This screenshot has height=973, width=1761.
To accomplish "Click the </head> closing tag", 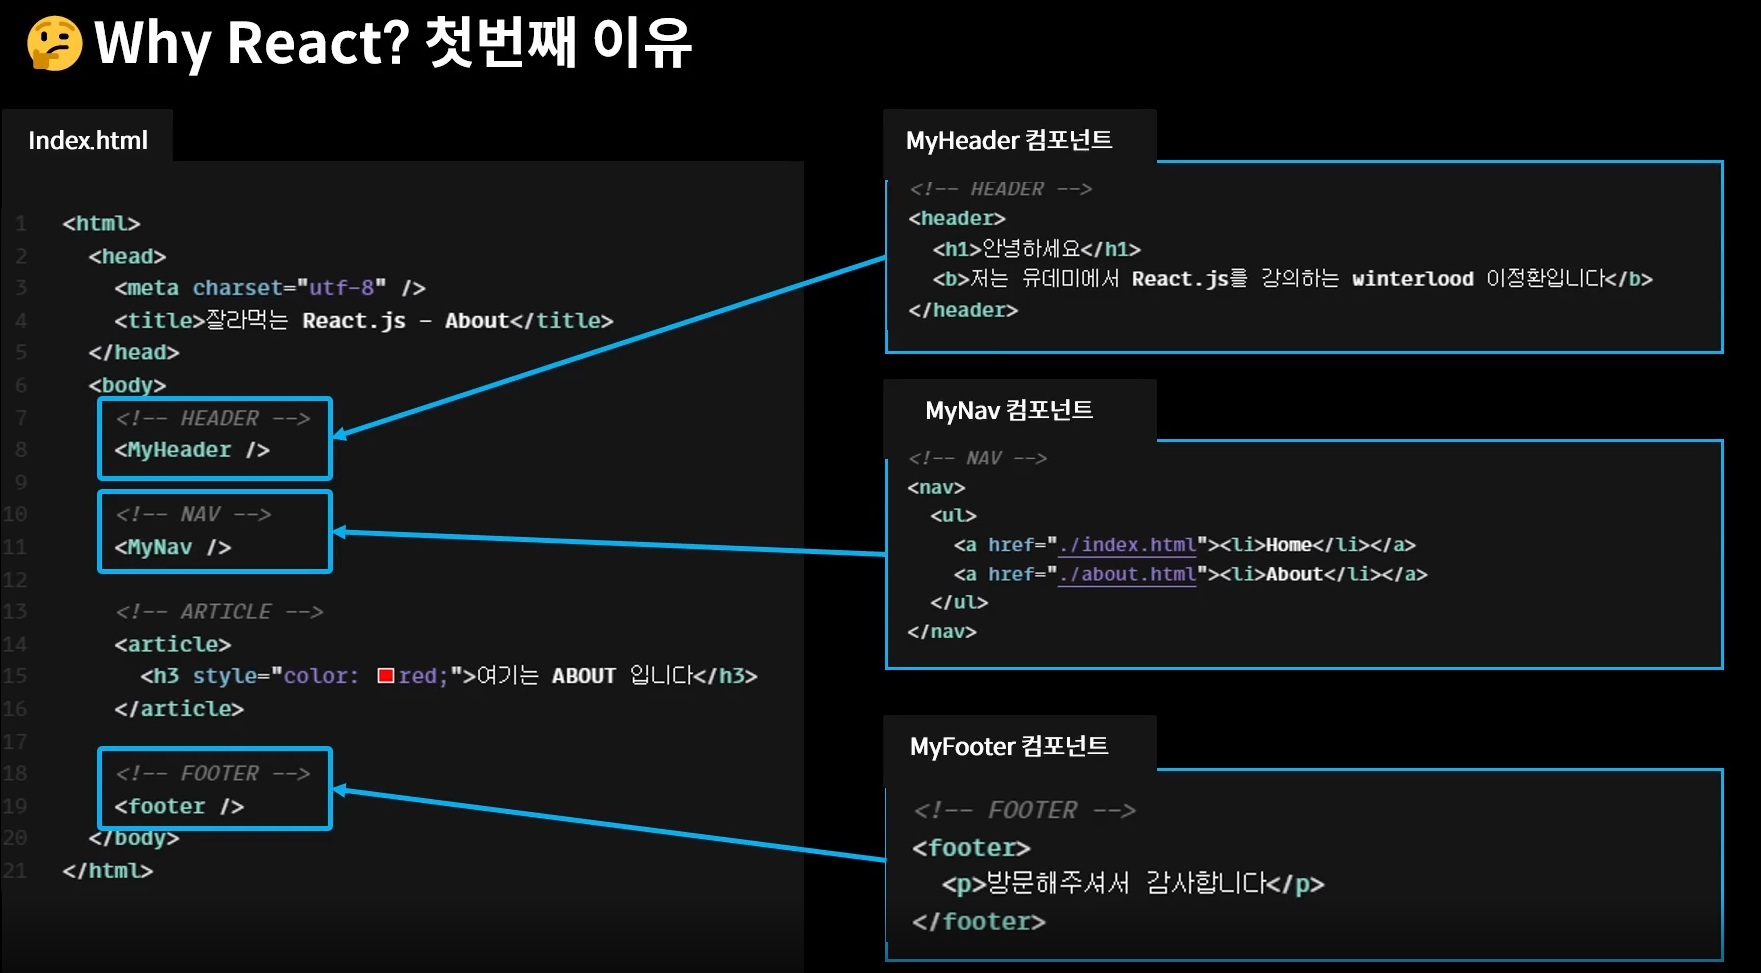I will click(133, 352).
